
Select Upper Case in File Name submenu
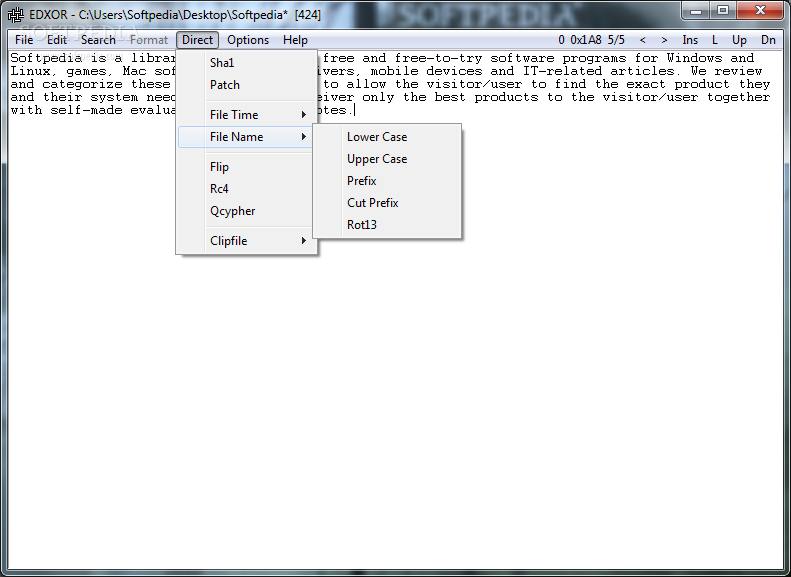tap(387, 159)
